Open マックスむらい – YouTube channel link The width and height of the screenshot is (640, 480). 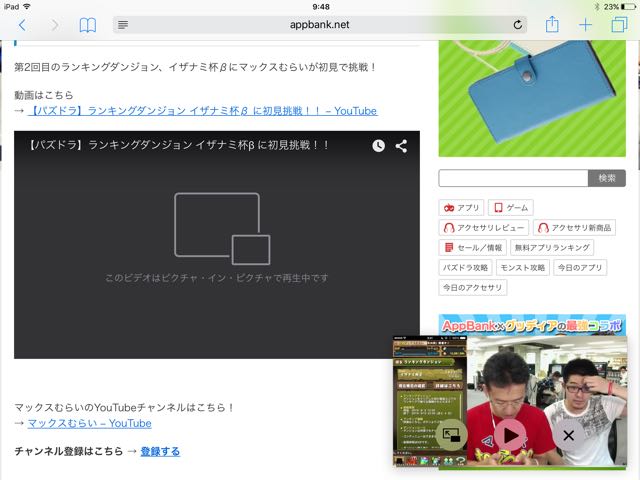pyautogui.click(x=89, y=423)
